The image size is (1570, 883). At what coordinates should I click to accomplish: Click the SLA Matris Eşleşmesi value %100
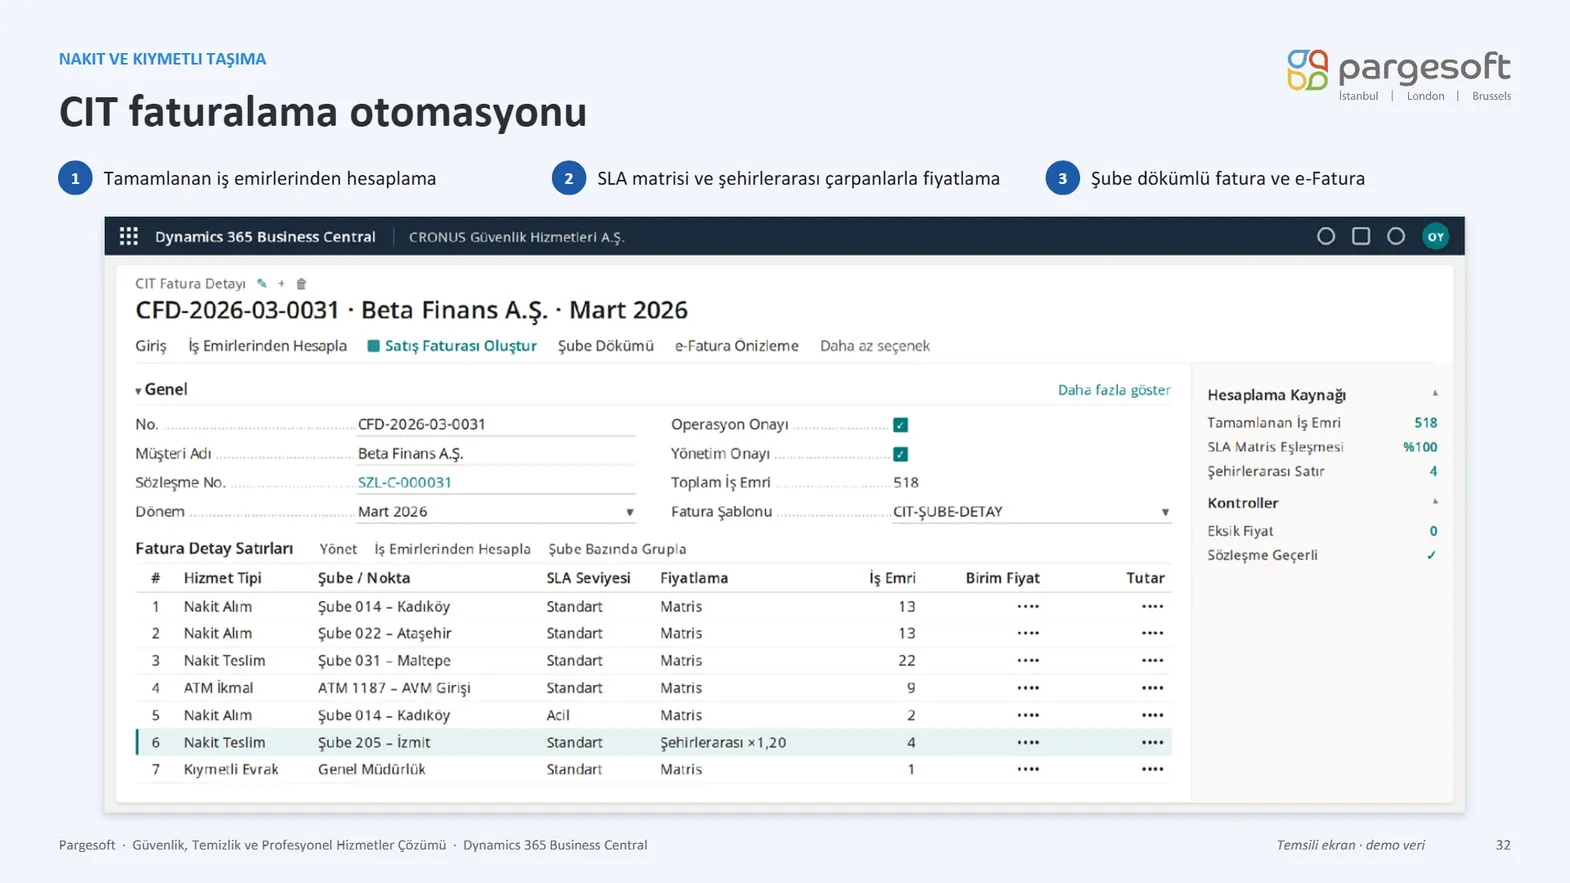click(1420, 447)
